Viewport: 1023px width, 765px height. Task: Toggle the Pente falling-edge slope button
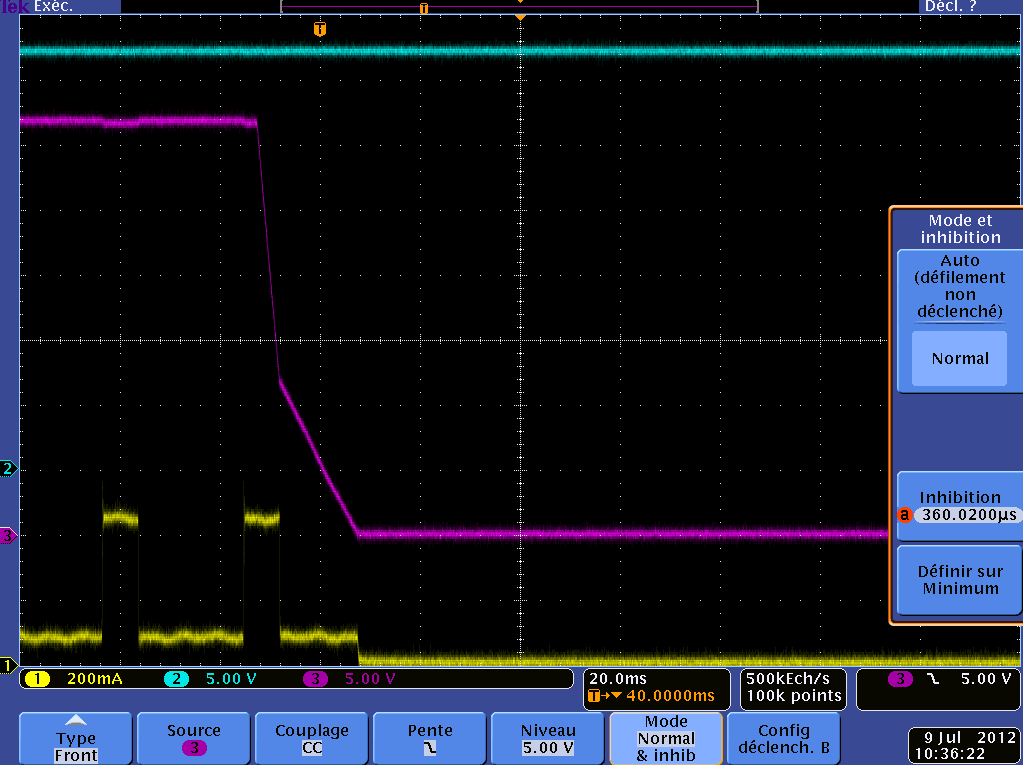coord(430,739)
